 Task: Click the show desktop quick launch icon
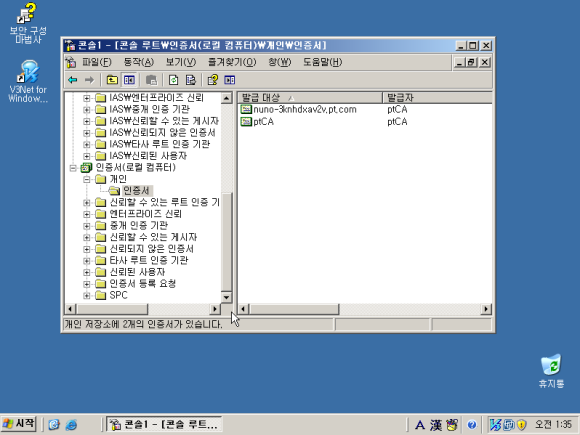click(54, 425)
